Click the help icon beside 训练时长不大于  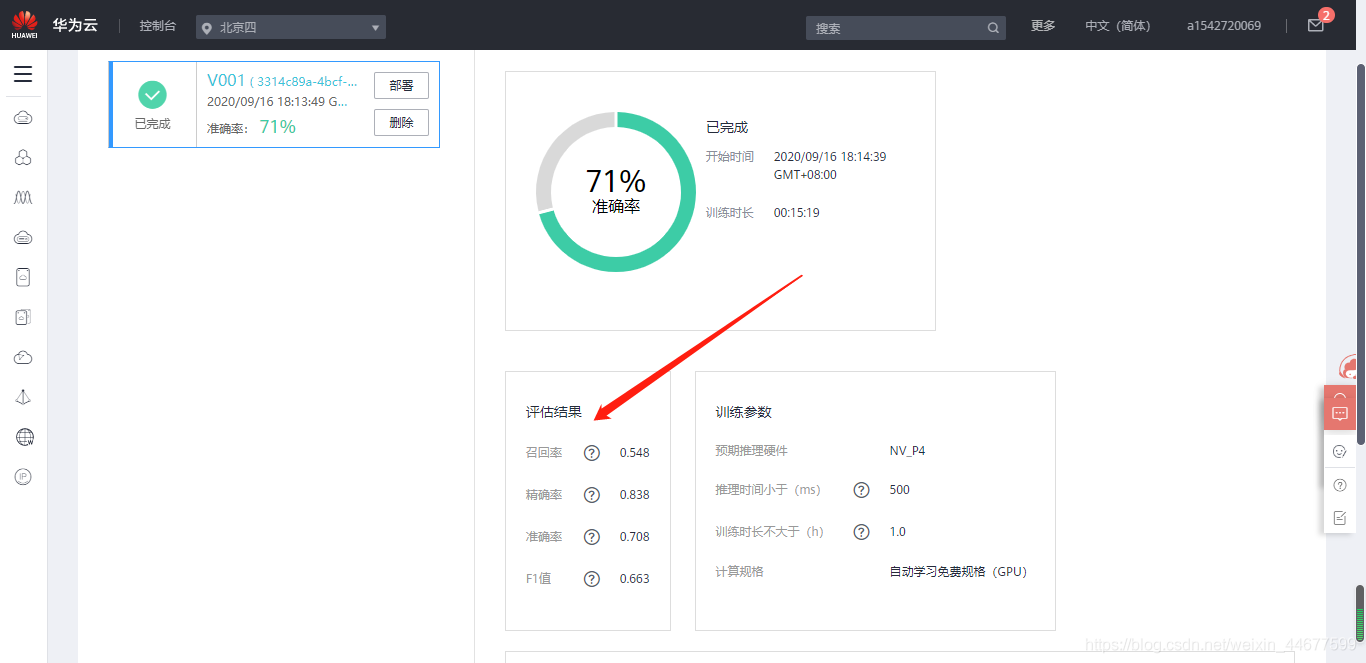(x=861, y=532)
